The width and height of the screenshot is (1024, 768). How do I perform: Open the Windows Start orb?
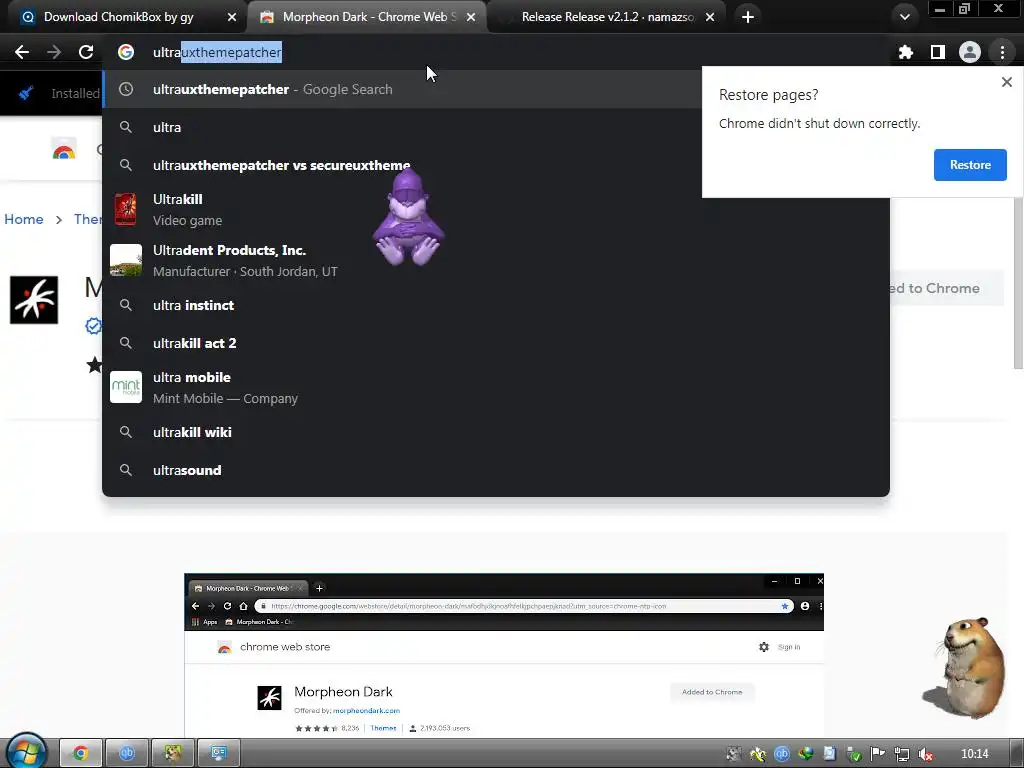26,752
